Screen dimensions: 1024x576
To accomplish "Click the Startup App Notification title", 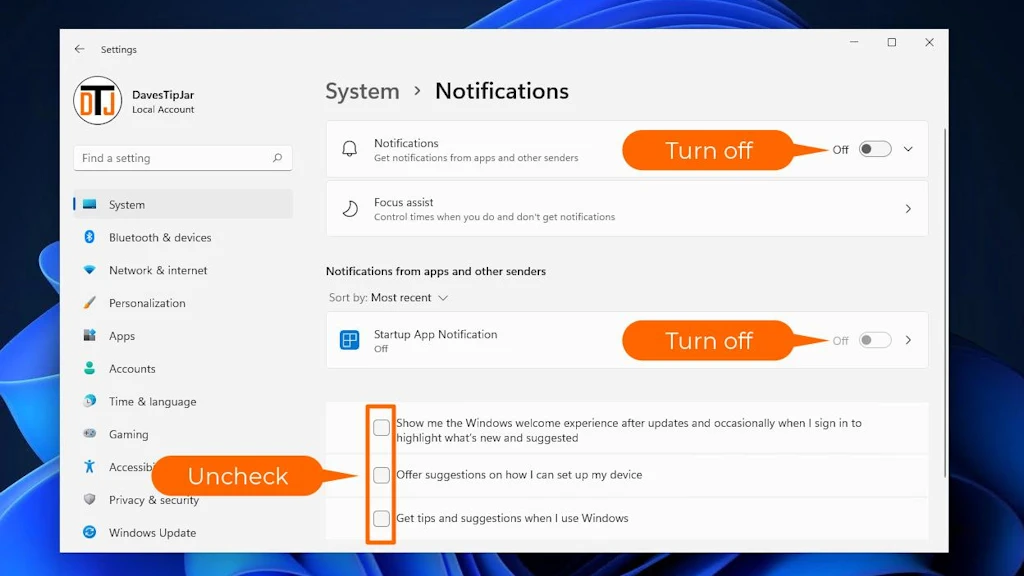I will tap(436, 334).
